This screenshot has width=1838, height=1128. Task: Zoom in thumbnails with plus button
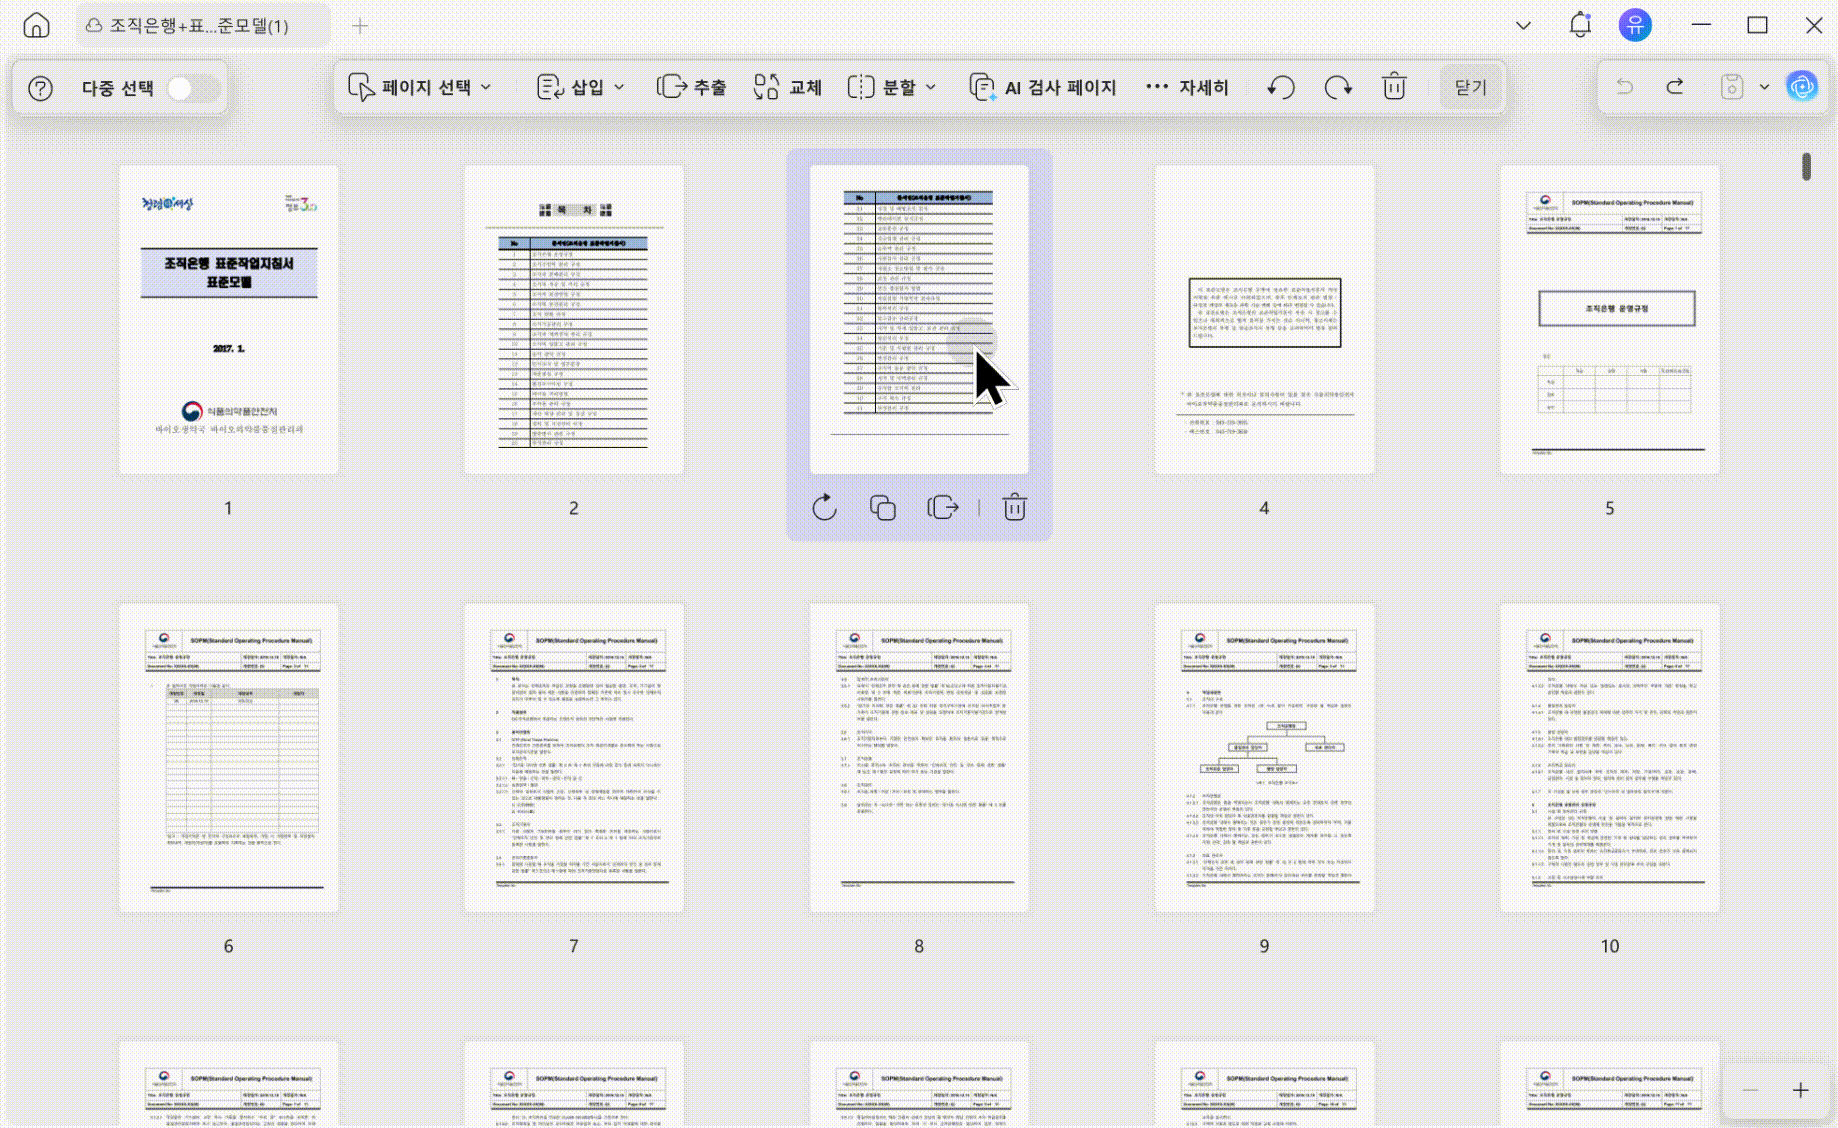pyautogui.click(x=1800, y=1090)
